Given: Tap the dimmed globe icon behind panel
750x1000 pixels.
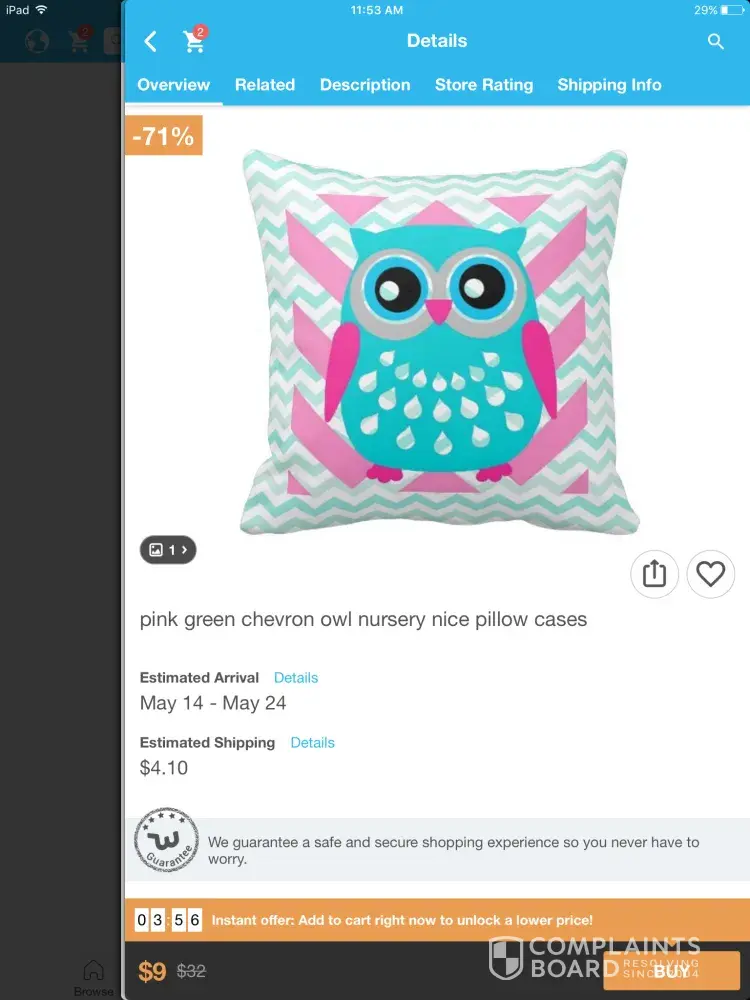Looking at the screenshot, I should tap(37, 41).
